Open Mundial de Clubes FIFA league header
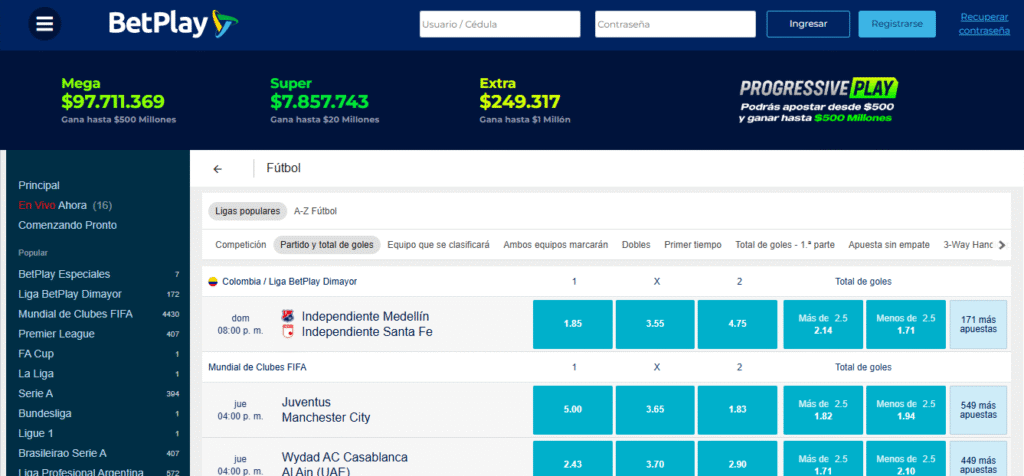Viewport: 1024px width, 476px height. (257, 368)
